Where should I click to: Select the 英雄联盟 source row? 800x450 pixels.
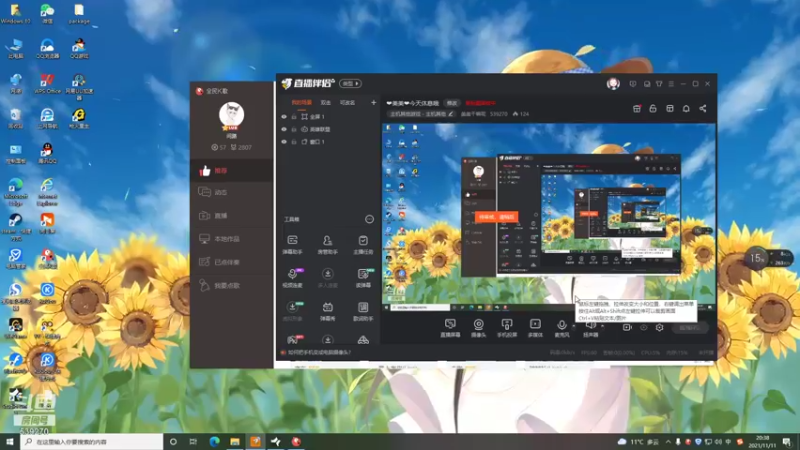(329, 130)
